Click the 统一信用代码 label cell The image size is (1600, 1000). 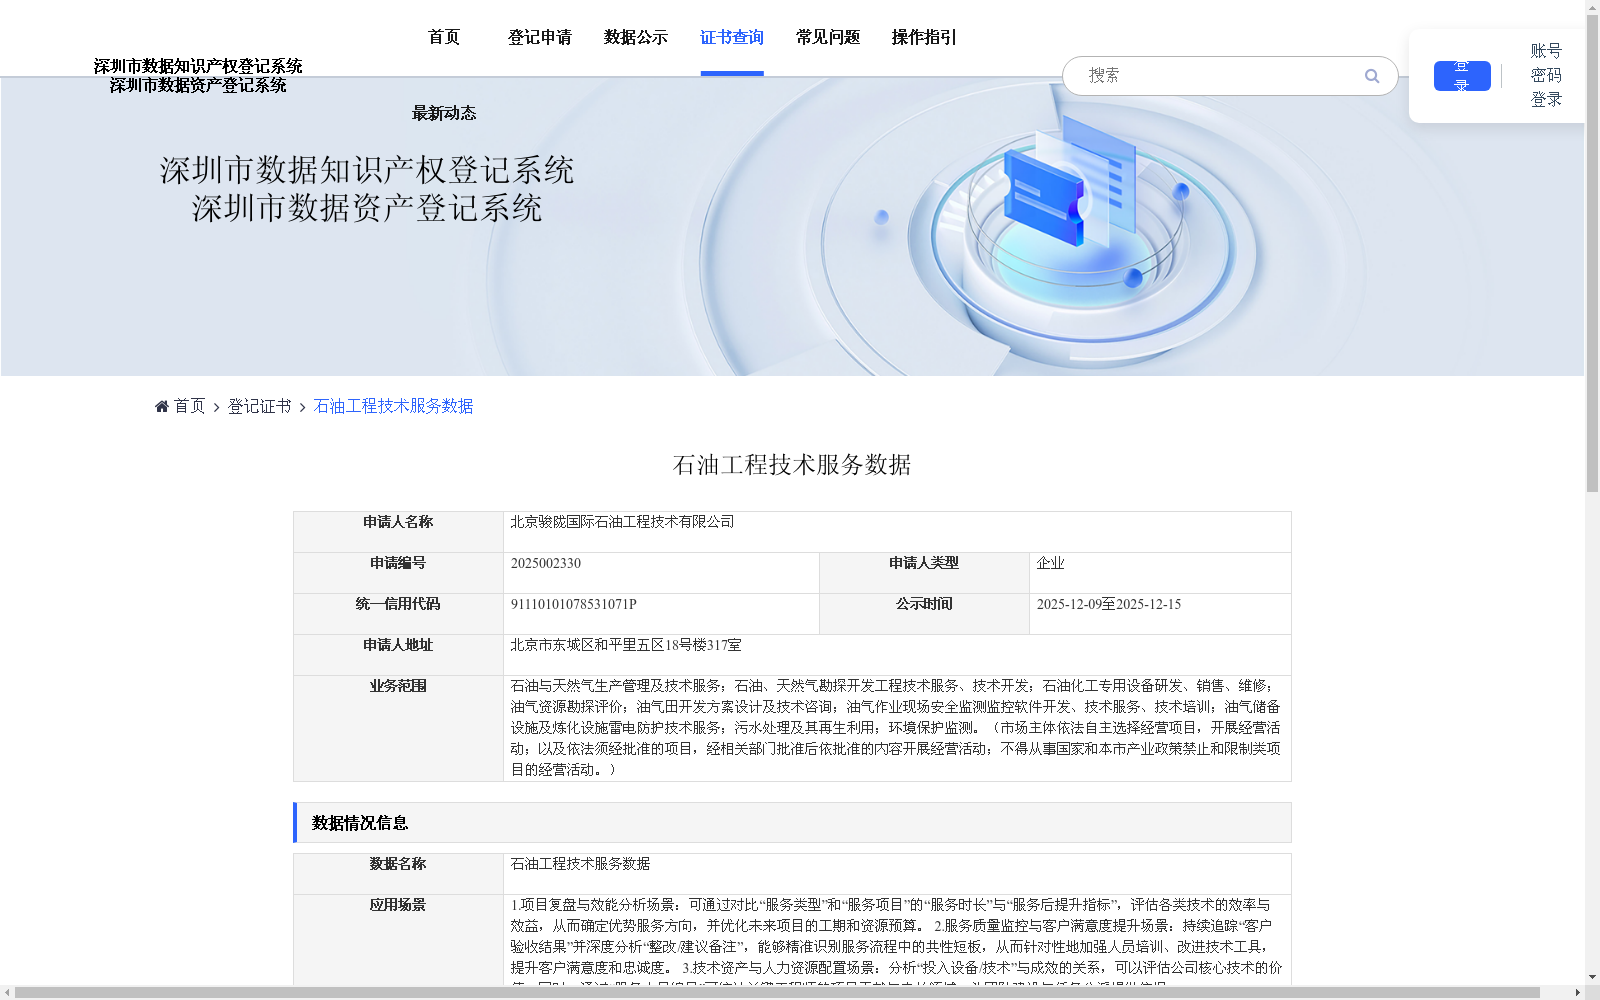(398, 614)
